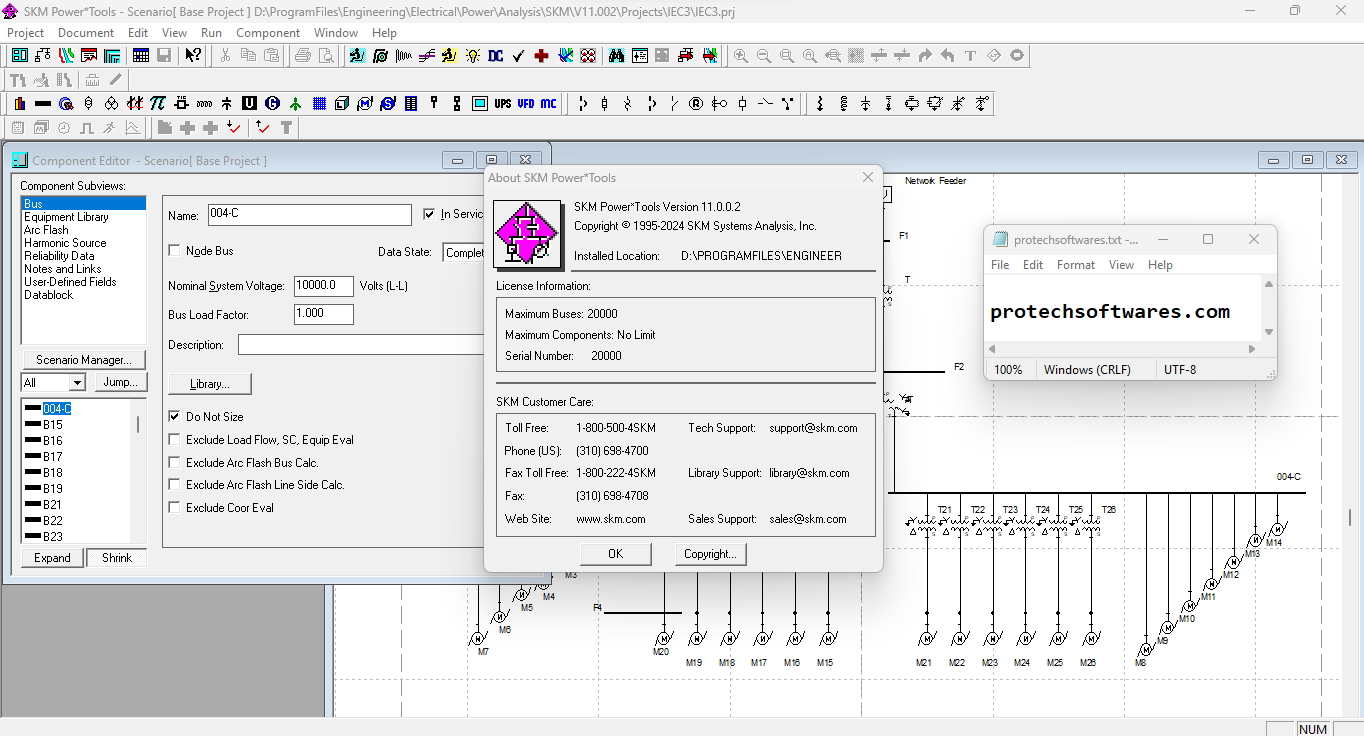
Task: Open the Run menu
Action: [211, 33]
